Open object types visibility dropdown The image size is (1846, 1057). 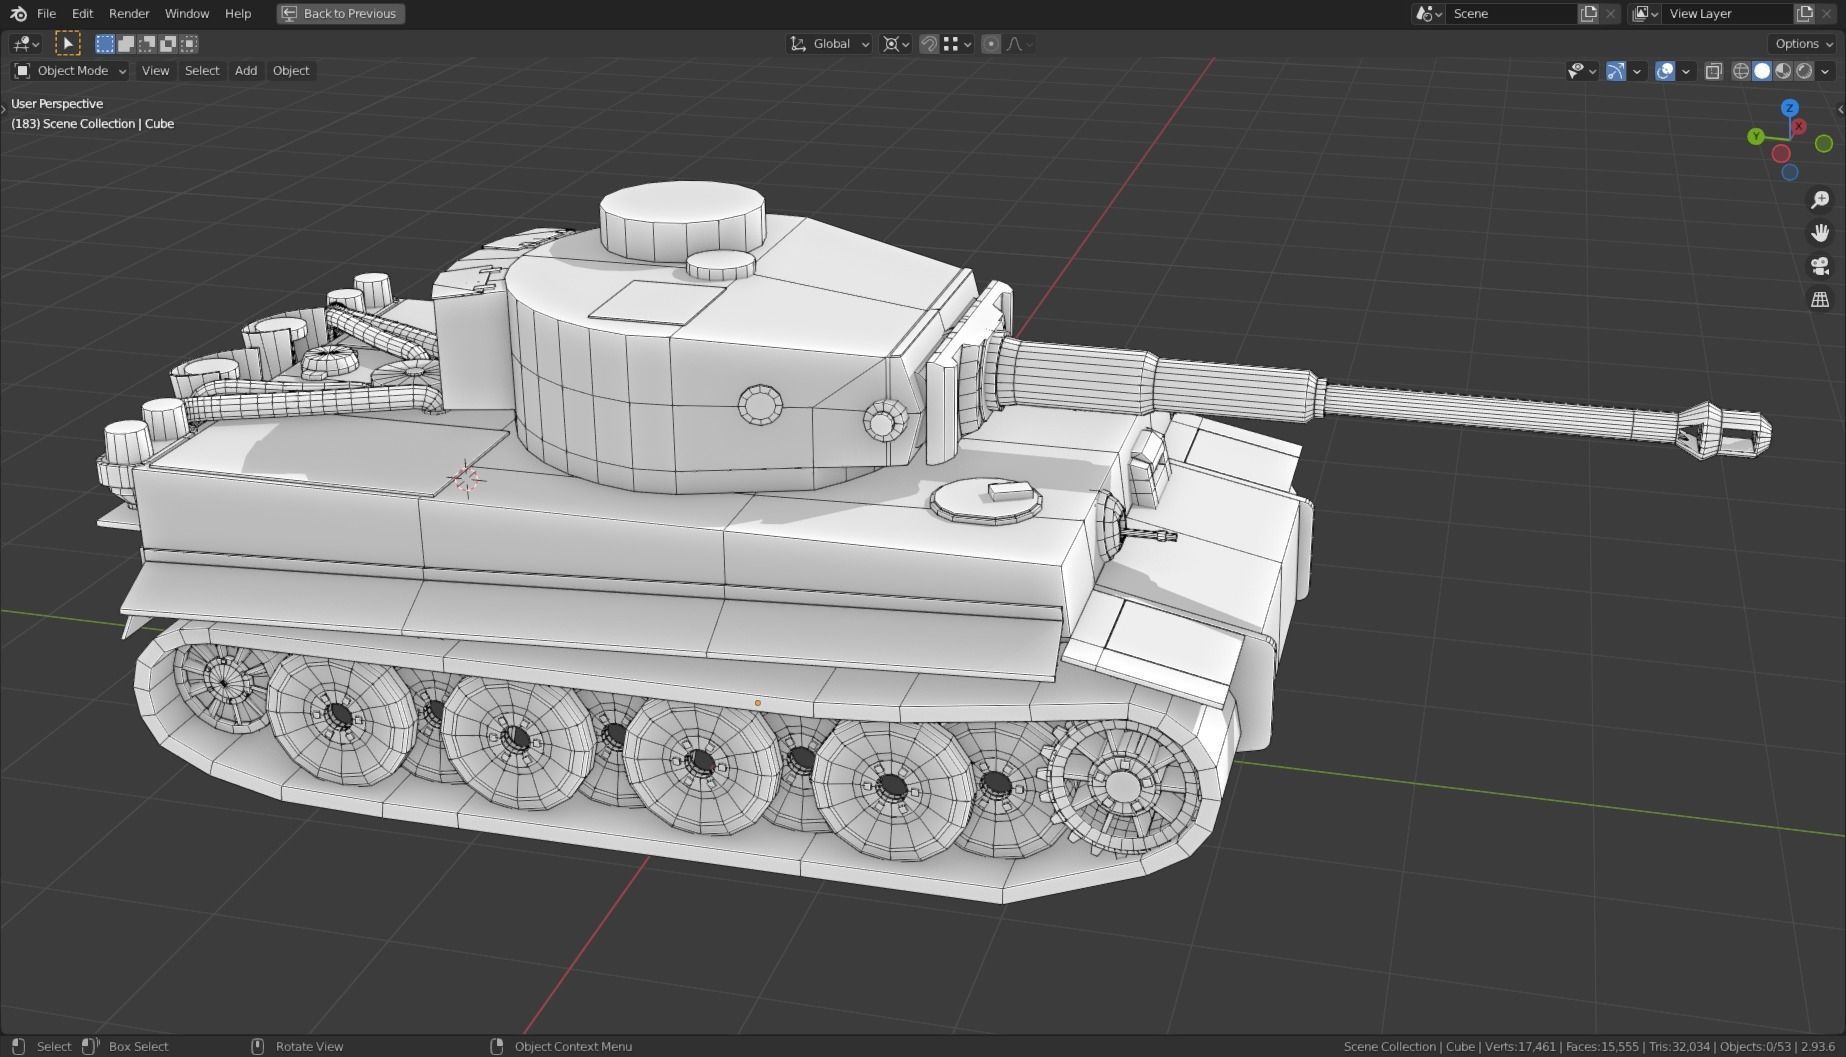1582,71
